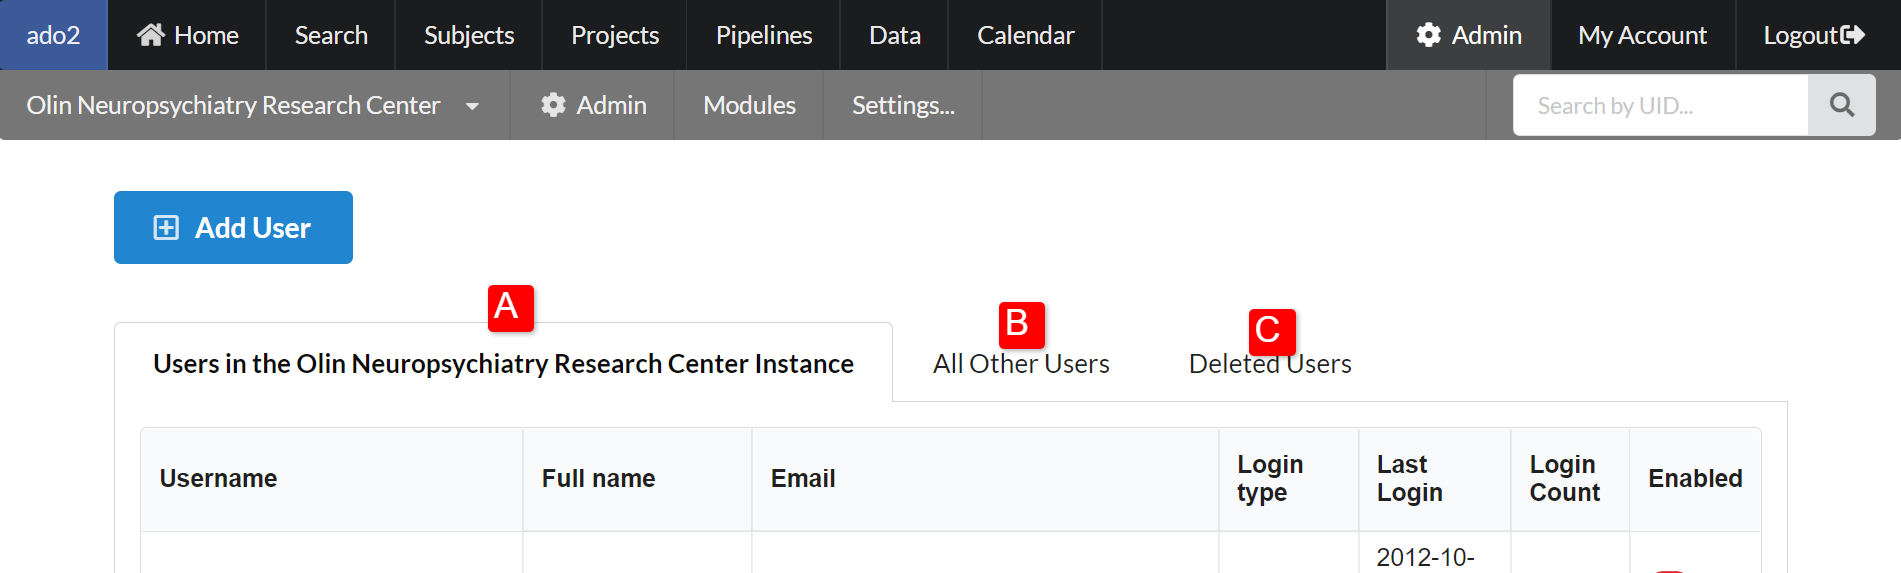Viewport: 1901px width, 573px height.
Task: Open My Account page
Action: pos(1642,35)
